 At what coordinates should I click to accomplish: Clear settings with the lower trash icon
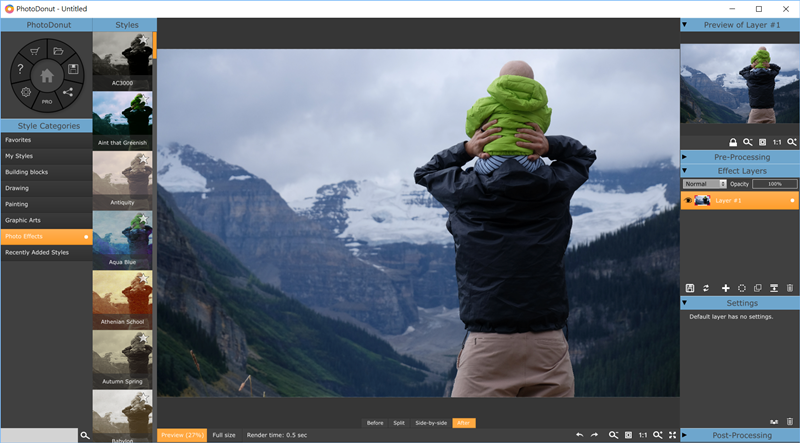[x=790, y=422]
